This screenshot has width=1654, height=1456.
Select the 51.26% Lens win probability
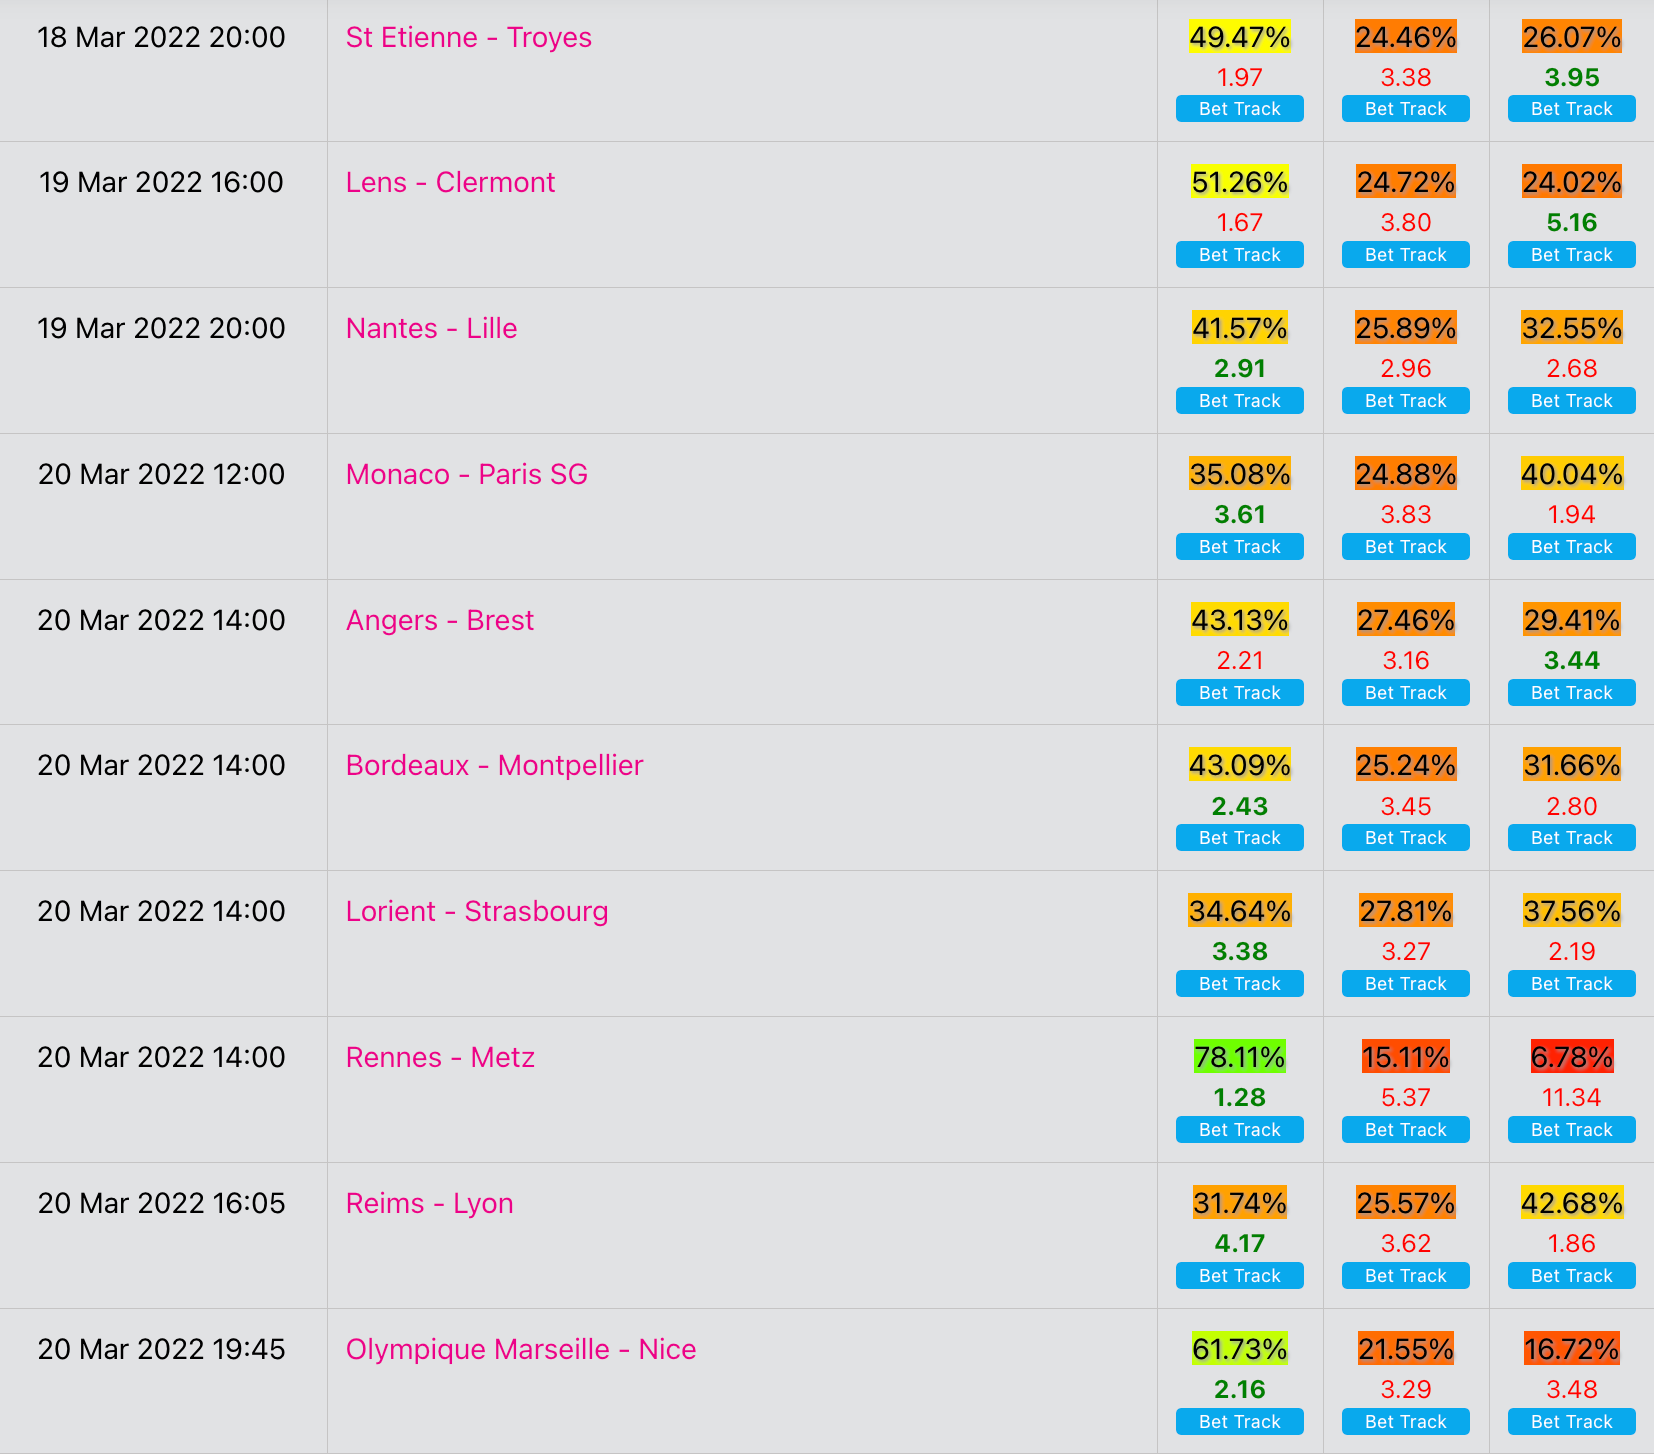coord(1240,183)
